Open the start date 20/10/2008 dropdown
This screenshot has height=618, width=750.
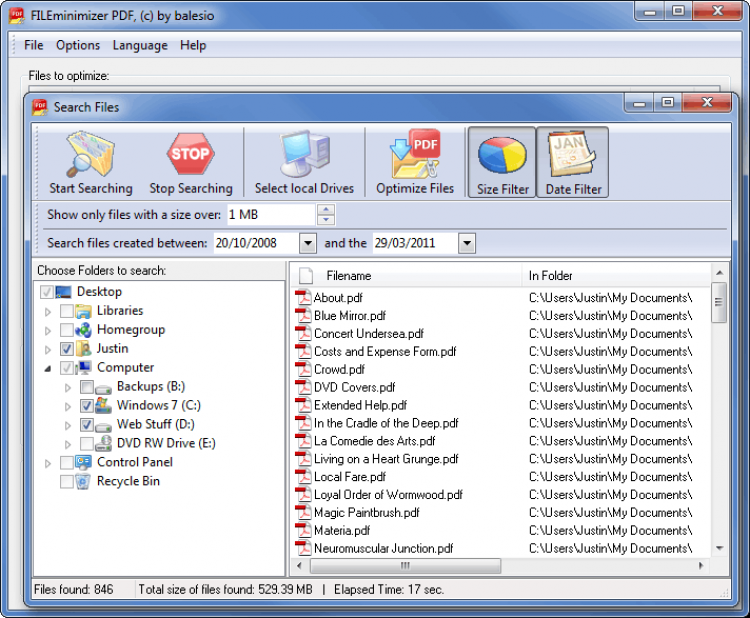pos(307,243)
